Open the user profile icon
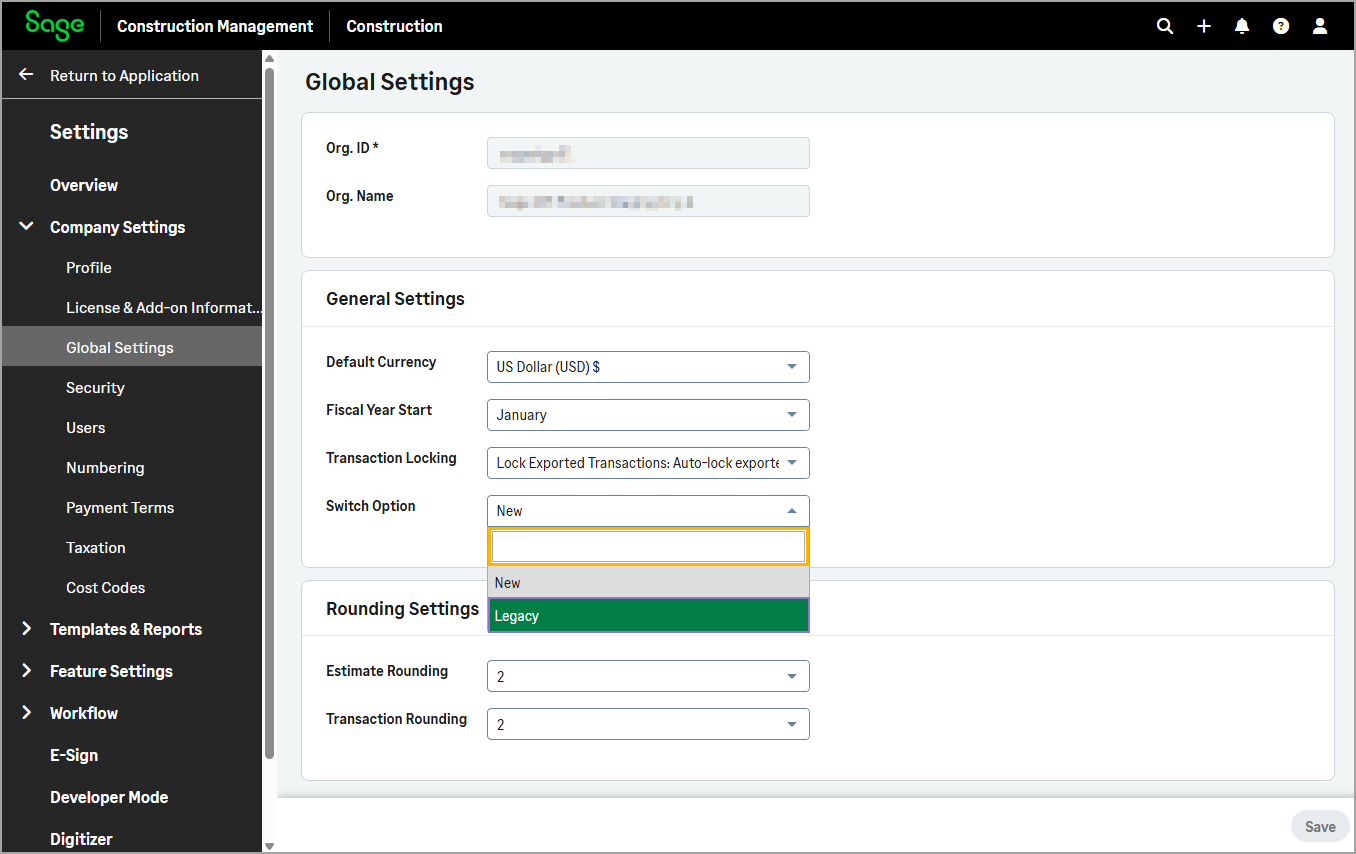 1320,27
